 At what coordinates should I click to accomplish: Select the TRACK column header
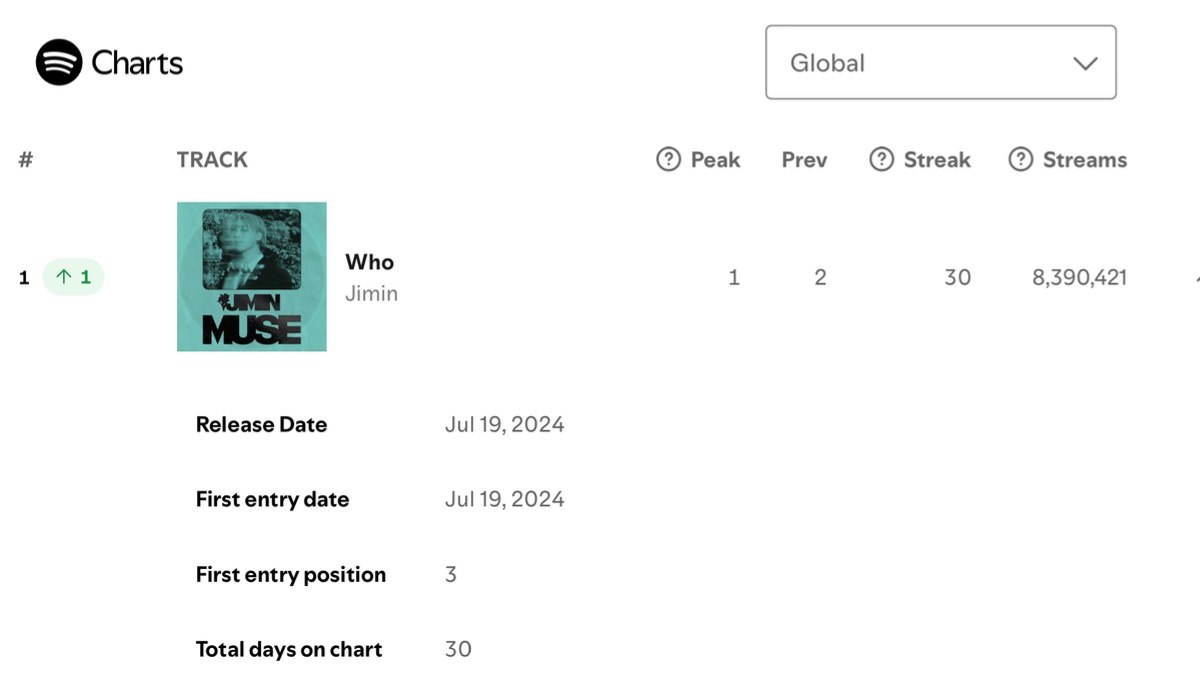tap(212, 160)
